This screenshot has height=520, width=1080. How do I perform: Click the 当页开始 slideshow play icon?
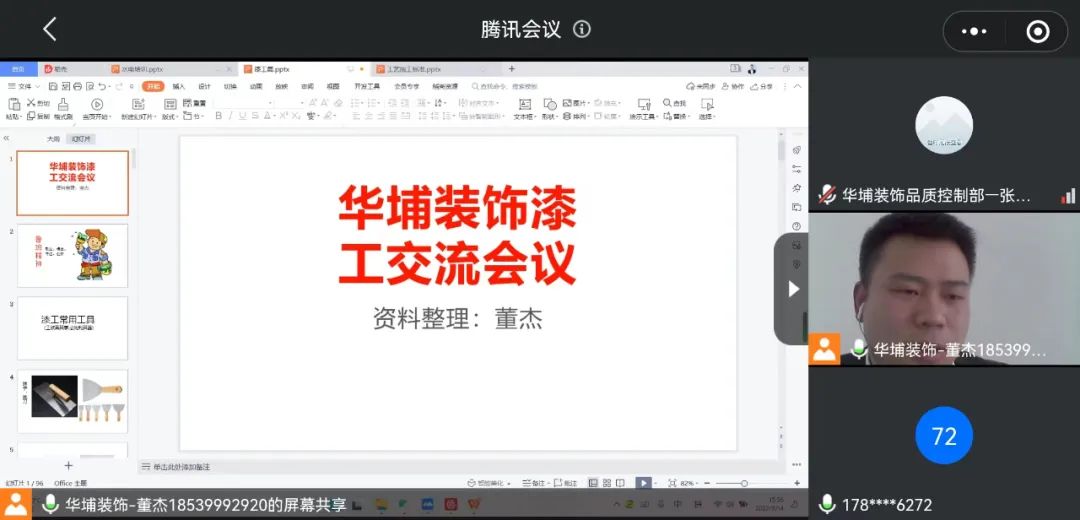coord(97,105)
